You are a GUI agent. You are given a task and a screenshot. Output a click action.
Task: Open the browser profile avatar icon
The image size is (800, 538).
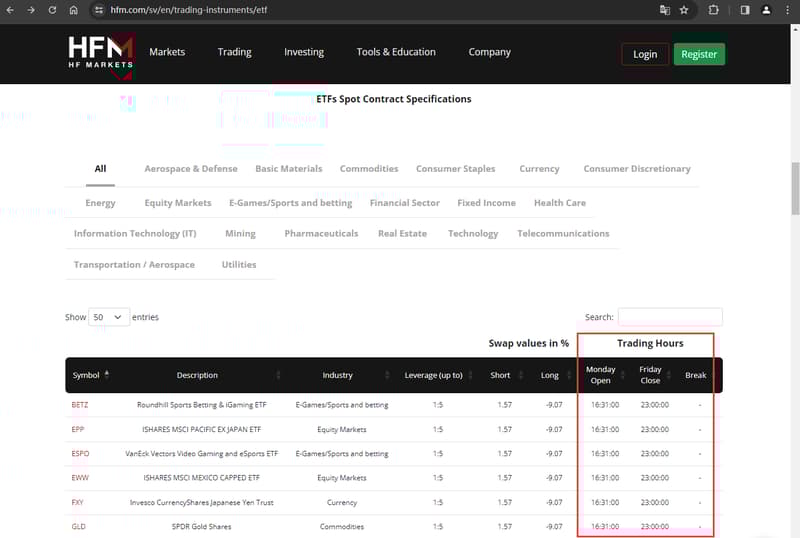tap(766, 10)
